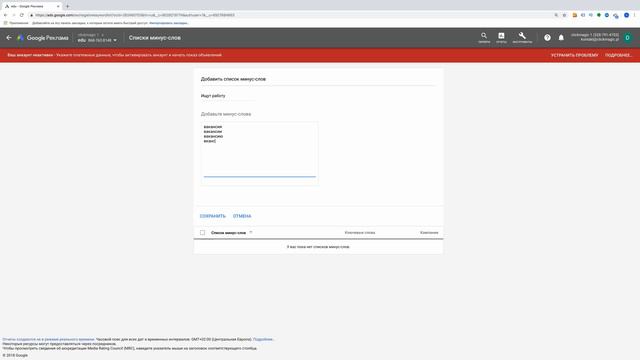Click Подробнее in the red banner
The height and width of the screenshot is (360, 640).
coord(618,55)
